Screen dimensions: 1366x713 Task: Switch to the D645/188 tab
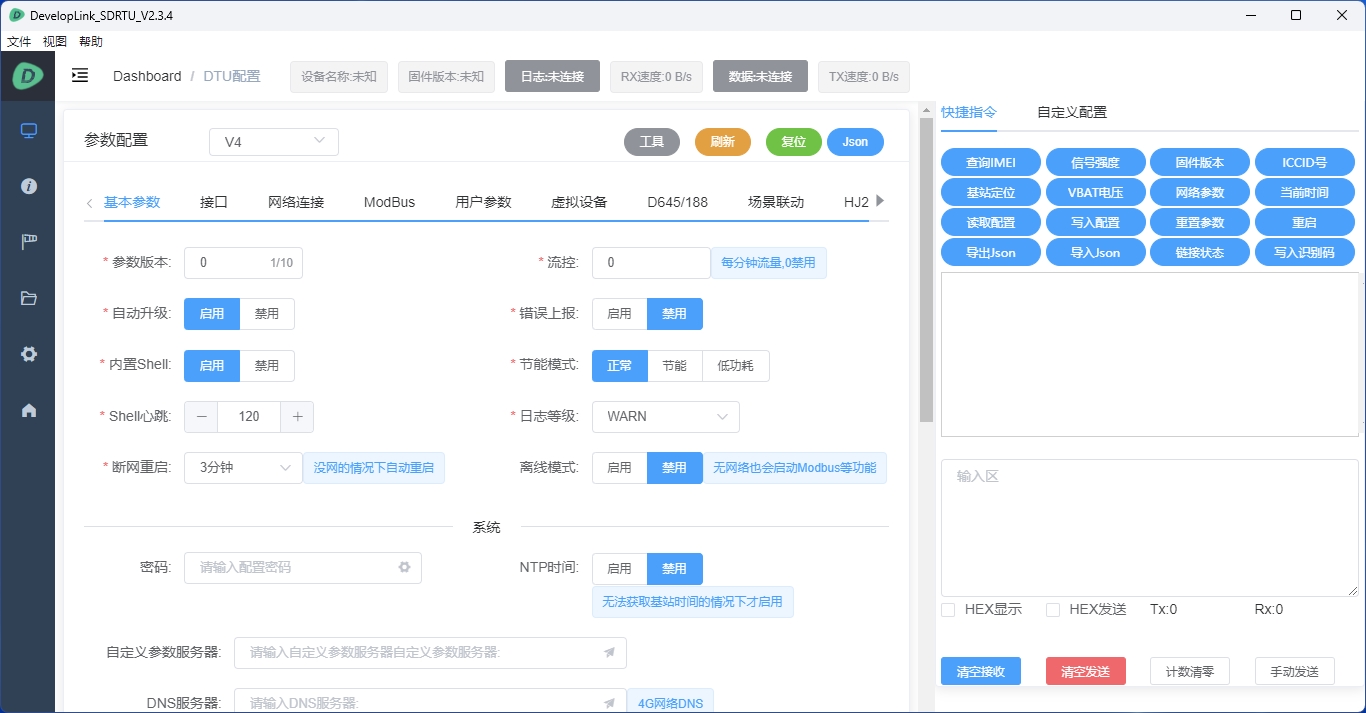pyautogui.click(x=677, y=202)
